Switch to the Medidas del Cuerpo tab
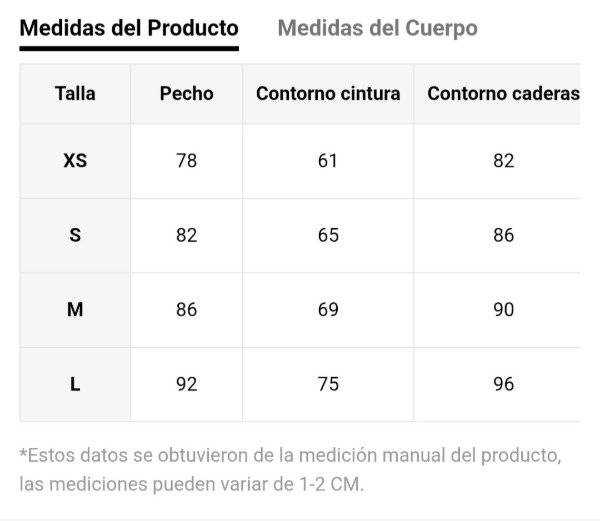Image resolution: width=600 pixels, height=521 pixels. coord(377,28)
